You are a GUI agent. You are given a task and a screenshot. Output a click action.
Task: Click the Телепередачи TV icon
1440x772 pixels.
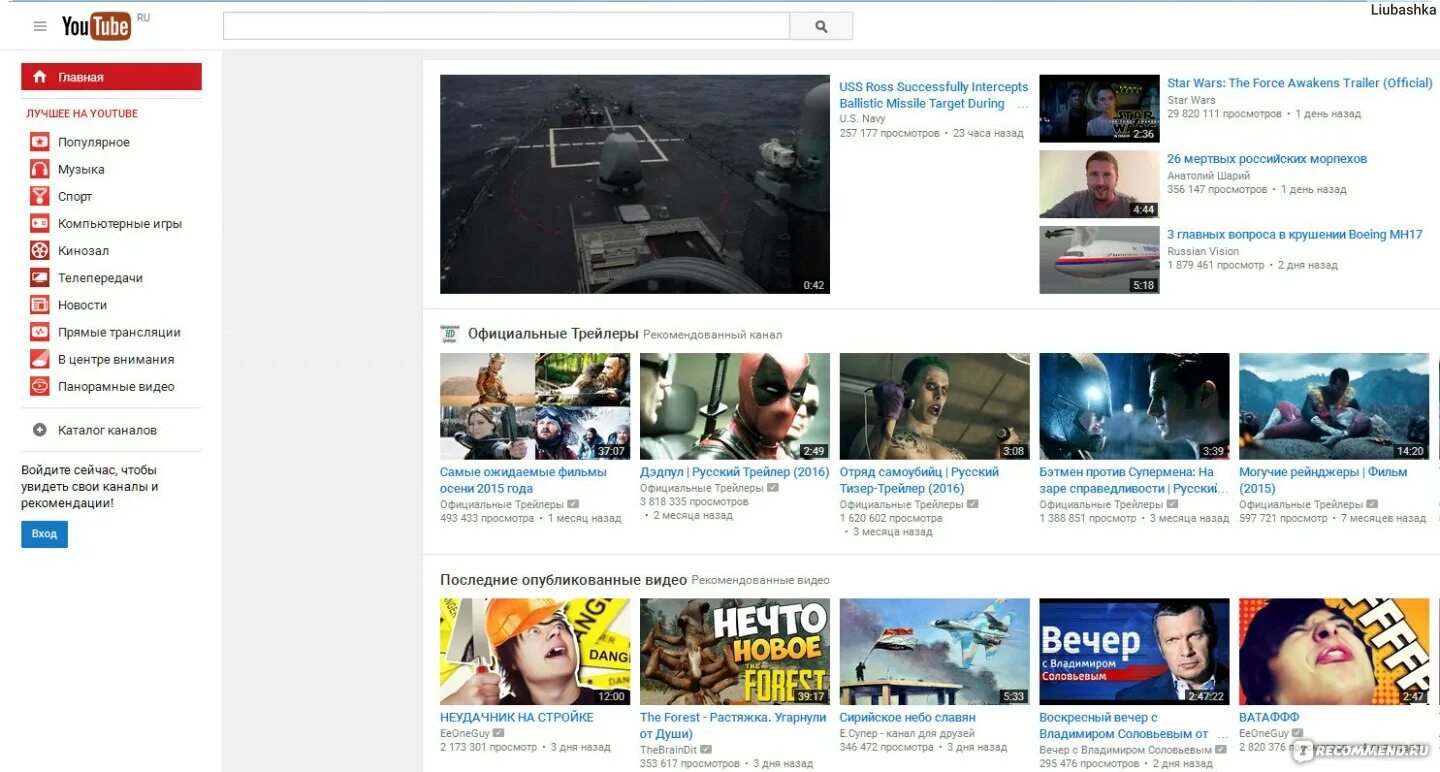pyautogui.click(x=39, y=277)
